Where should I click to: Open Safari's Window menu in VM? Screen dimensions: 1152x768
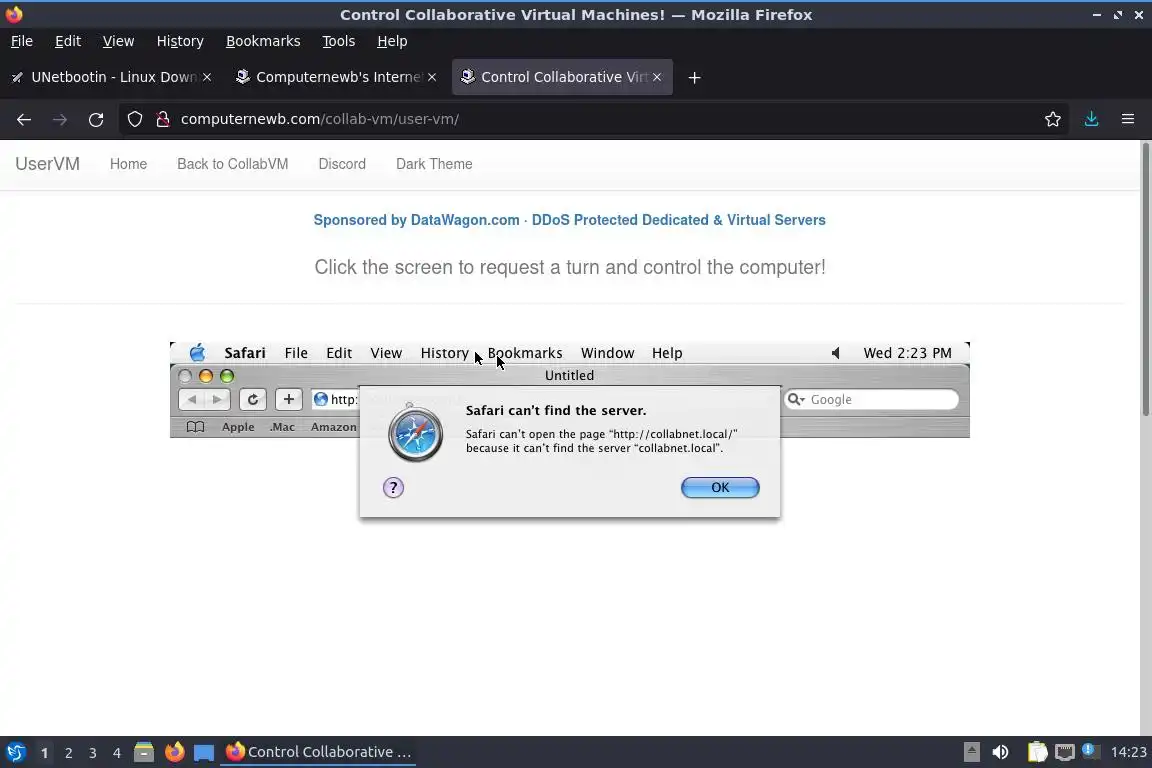pos(608,353)
